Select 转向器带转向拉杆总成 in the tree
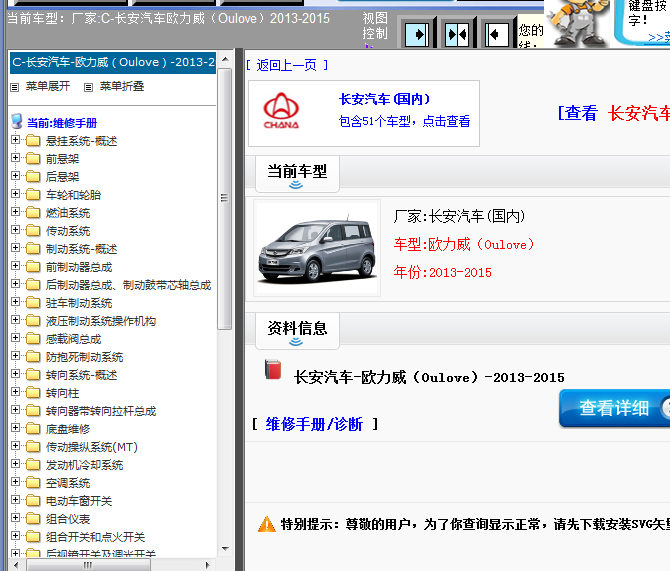 pos(101,411)
